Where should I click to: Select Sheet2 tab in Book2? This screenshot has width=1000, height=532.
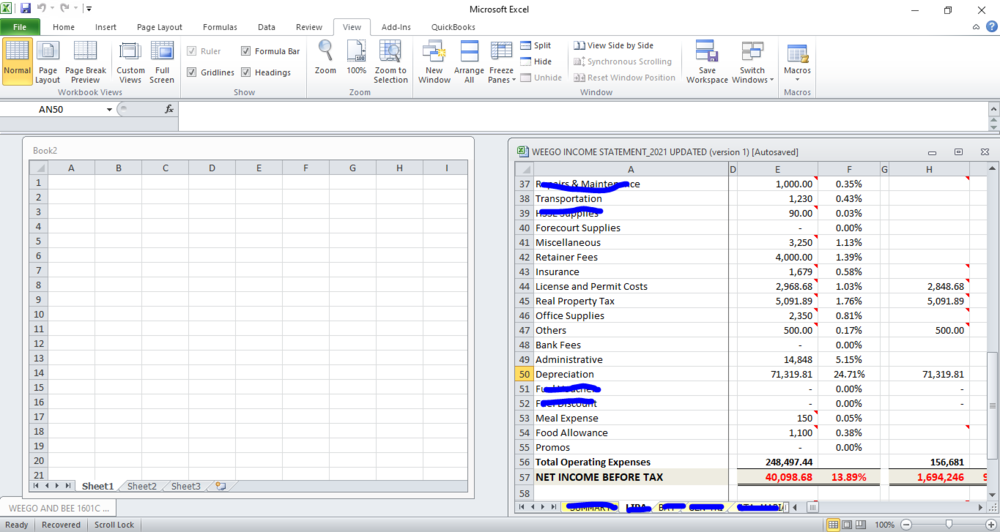tap(142, 486)
